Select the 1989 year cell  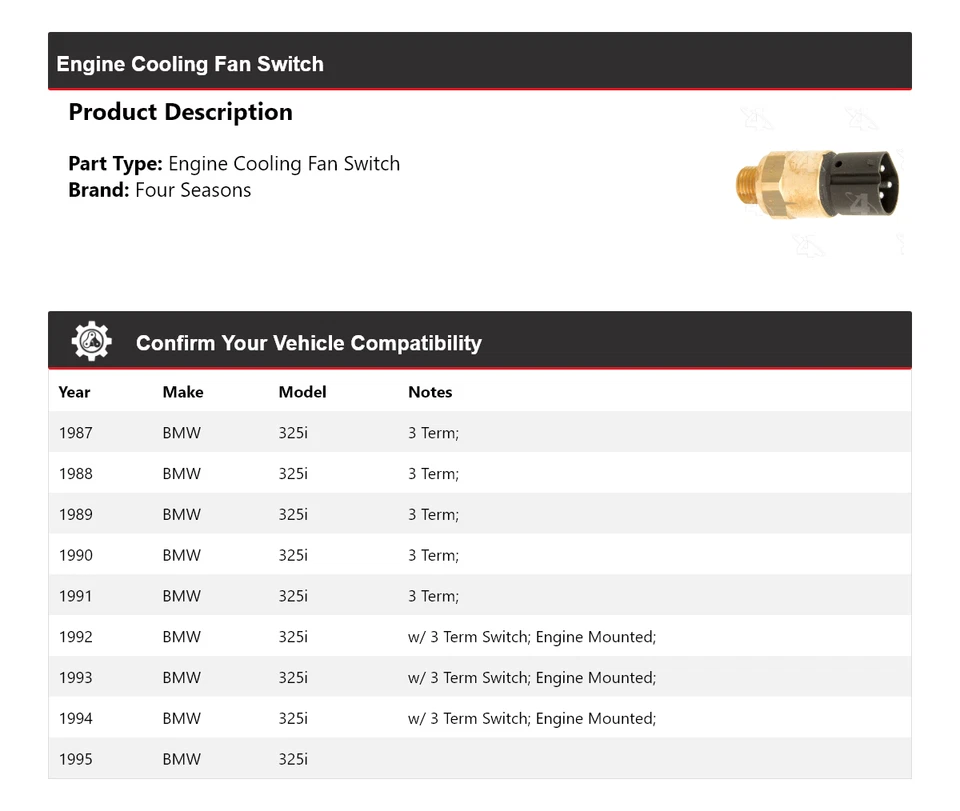click(75, 515)
